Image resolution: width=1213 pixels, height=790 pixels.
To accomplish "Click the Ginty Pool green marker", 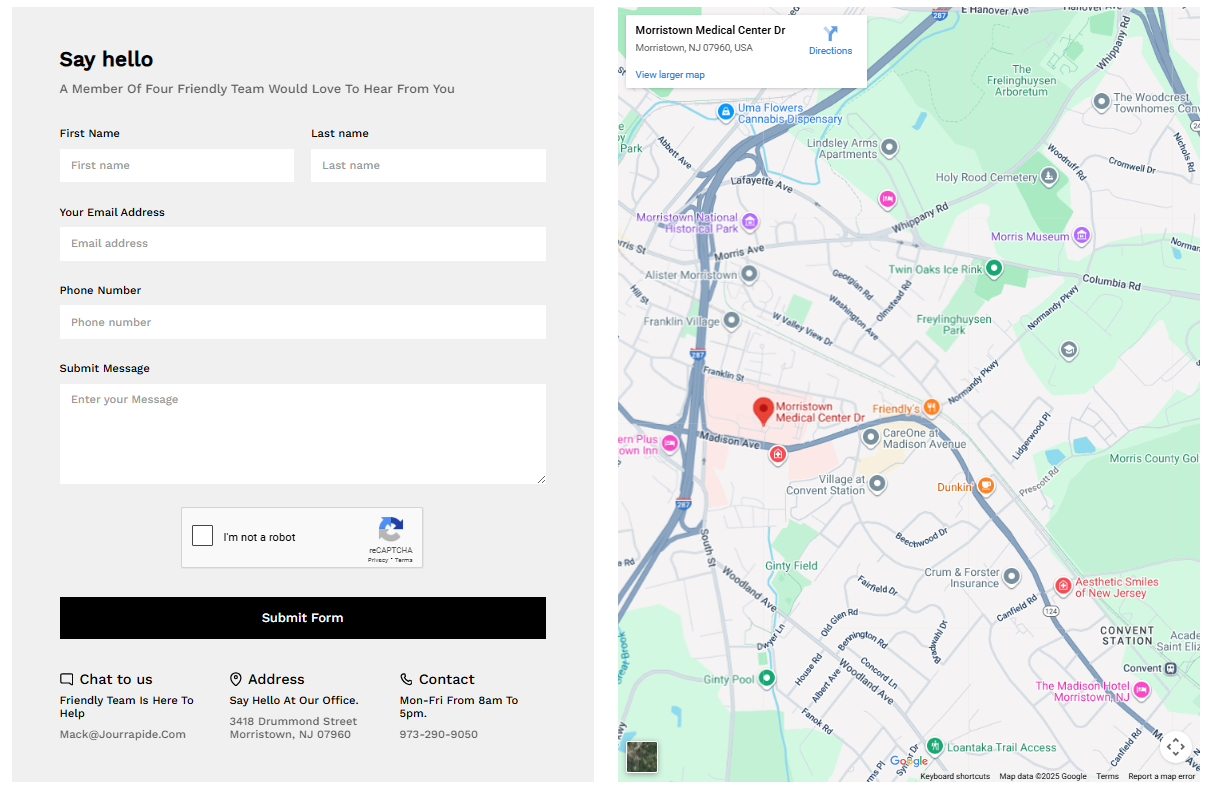I will [767, 679].
